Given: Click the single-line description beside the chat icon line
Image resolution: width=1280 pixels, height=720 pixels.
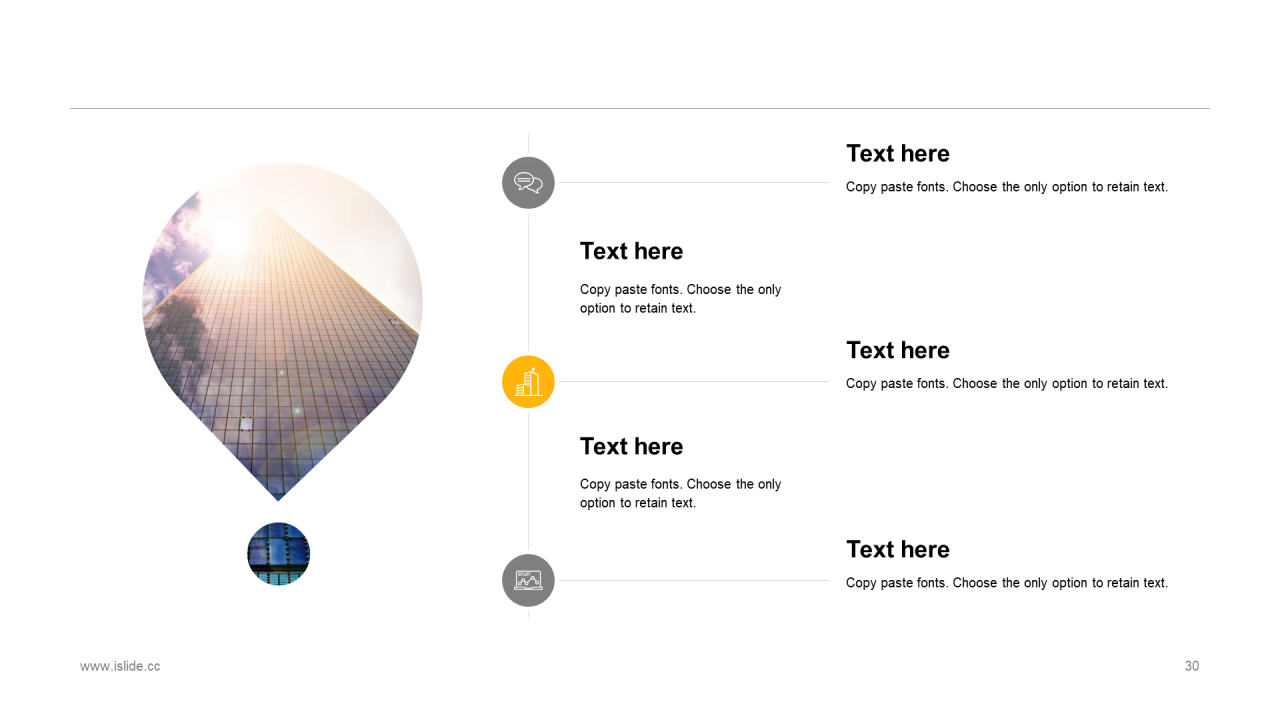Looking at the screenshot, I should [x=1007, y=187].
